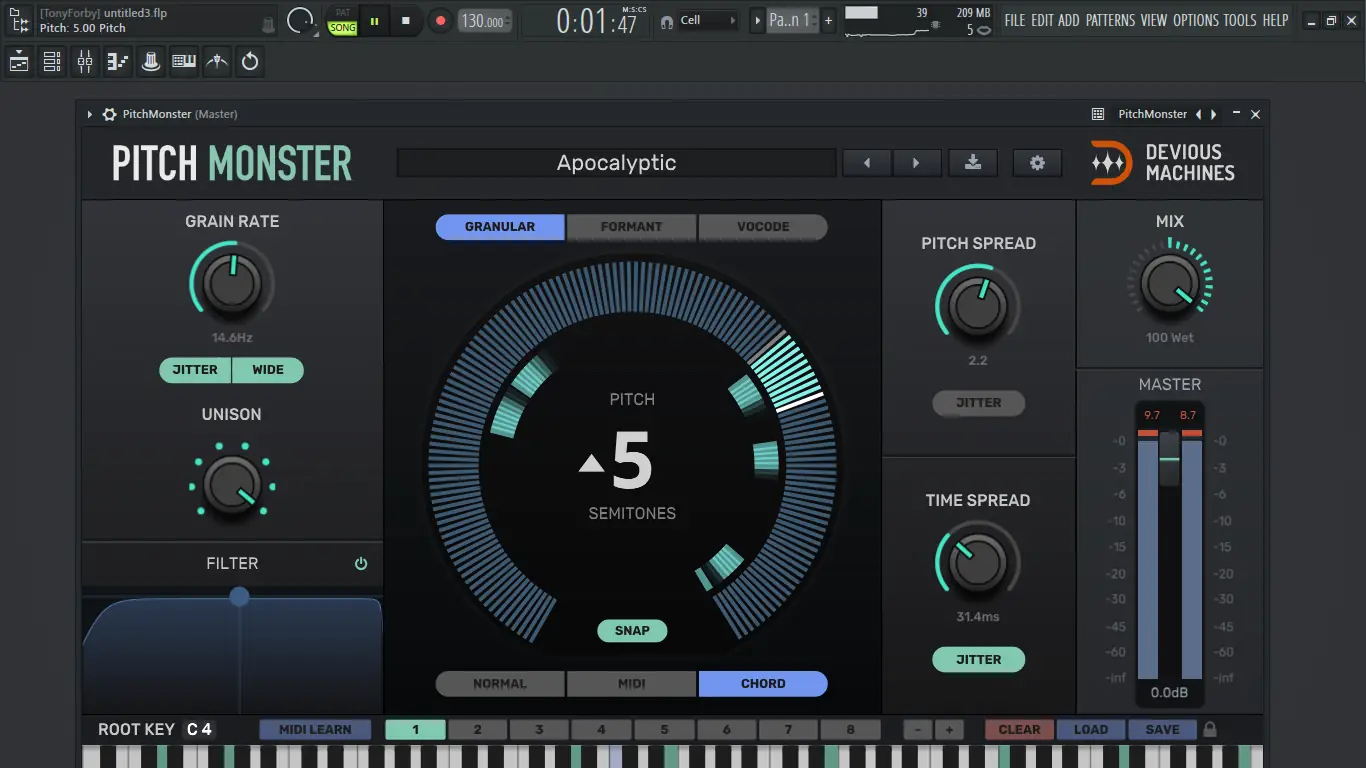Enable Jitter for Time Spread
The height and width of the screenshot is (768, 1366).
coord(978,659)
